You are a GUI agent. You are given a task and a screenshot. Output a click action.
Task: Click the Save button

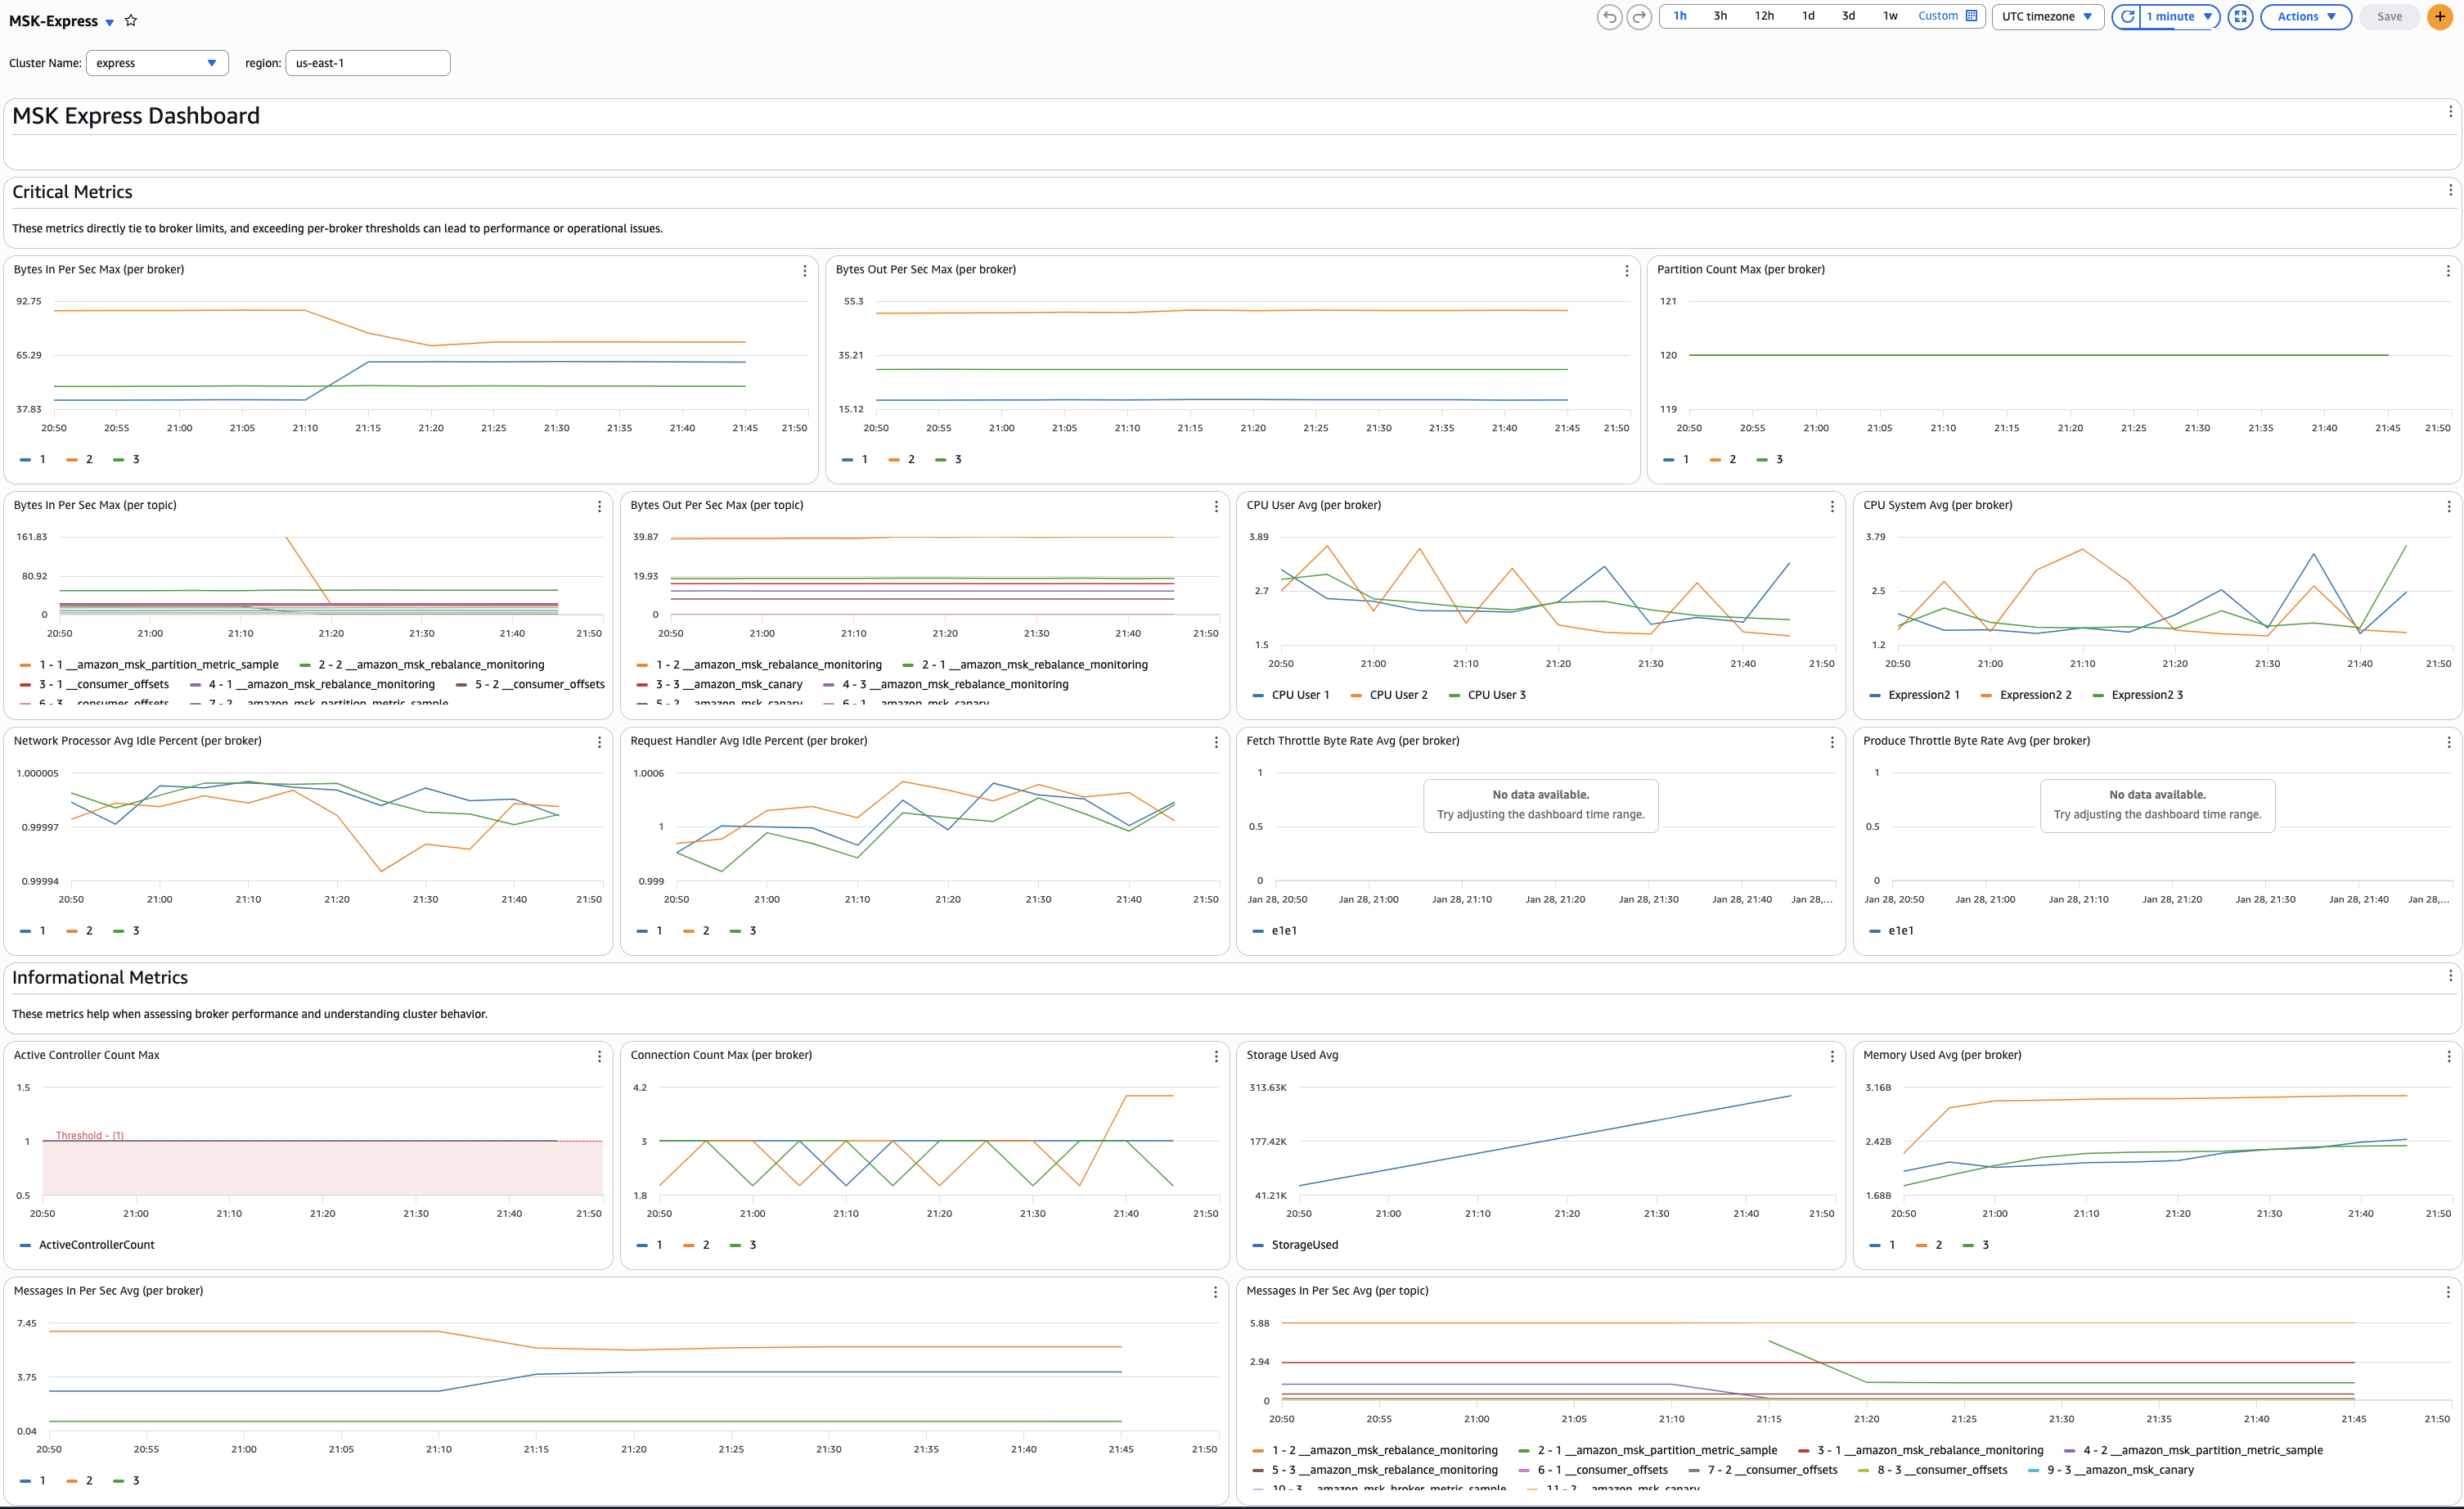2390,17
